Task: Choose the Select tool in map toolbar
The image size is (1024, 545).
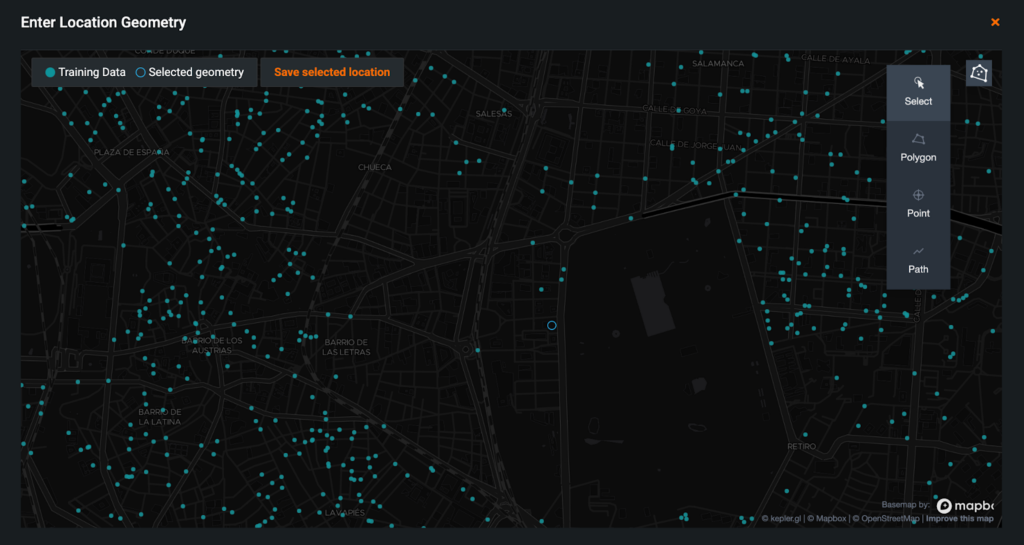Action: [x=918, y=92]
